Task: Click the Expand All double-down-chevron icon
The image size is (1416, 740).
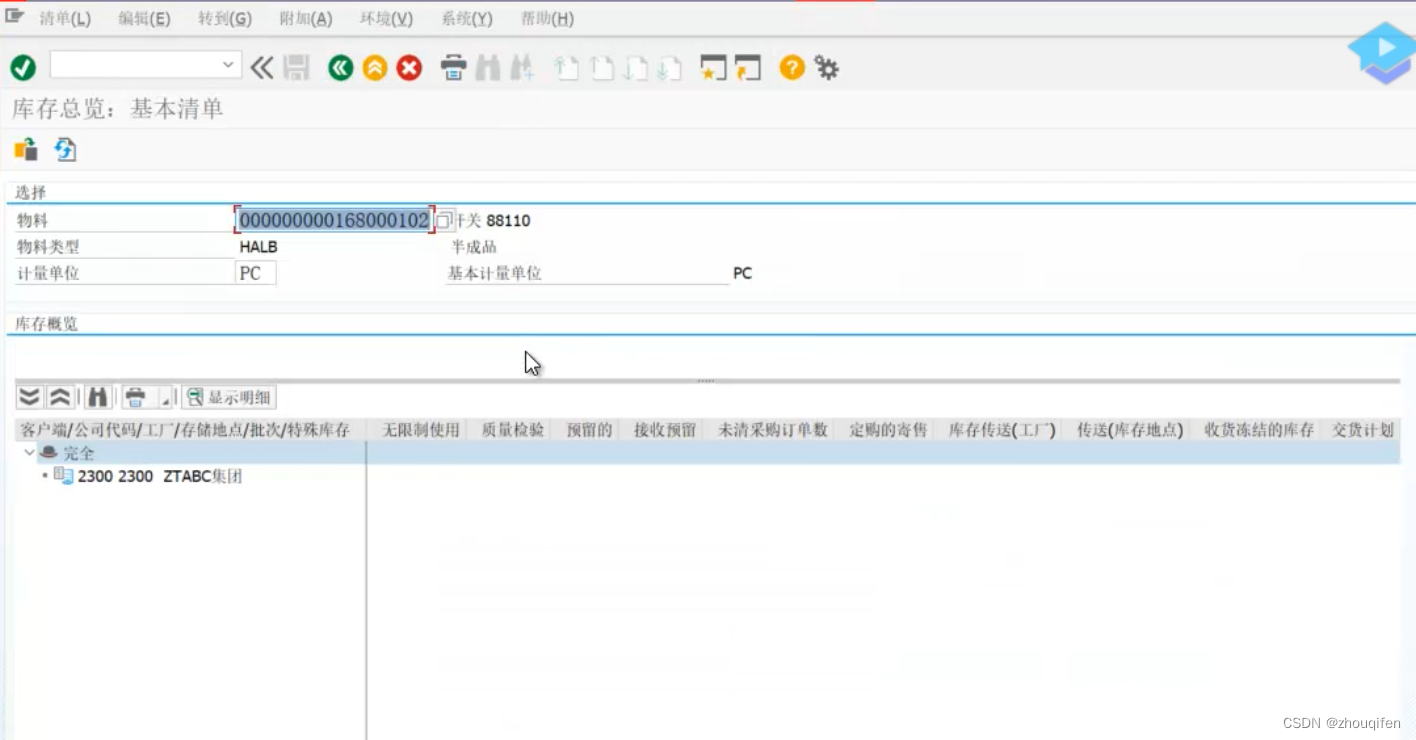Action: (x=30, y=397)
